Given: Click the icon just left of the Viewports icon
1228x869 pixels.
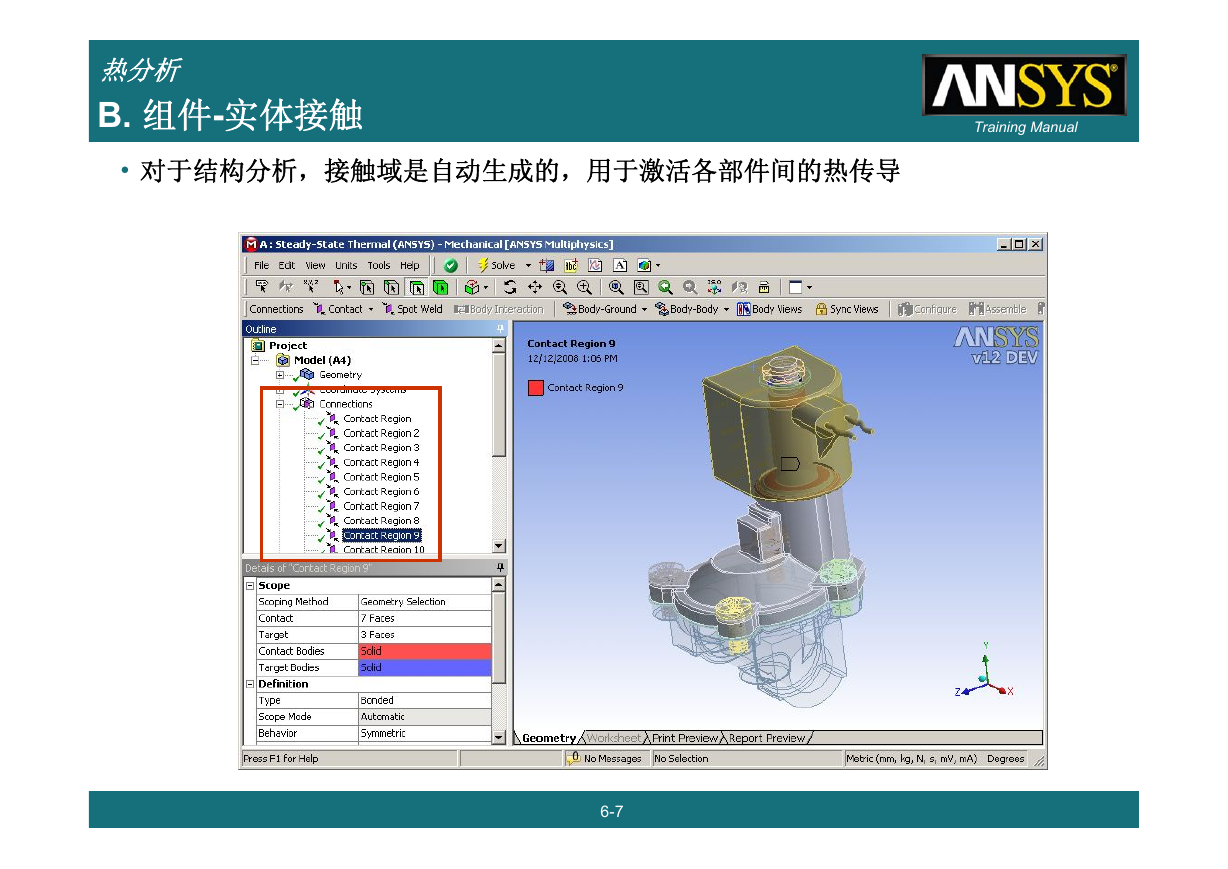Looking at the screenshot, I should coord(763,287).
